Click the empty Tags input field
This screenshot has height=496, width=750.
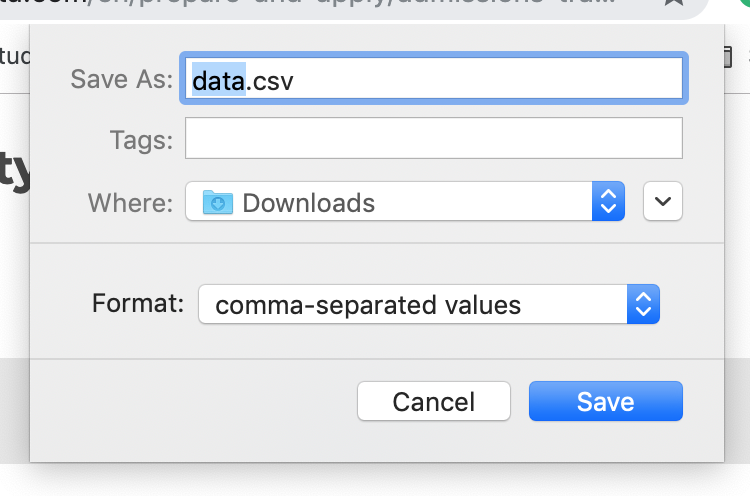point(433,139)
